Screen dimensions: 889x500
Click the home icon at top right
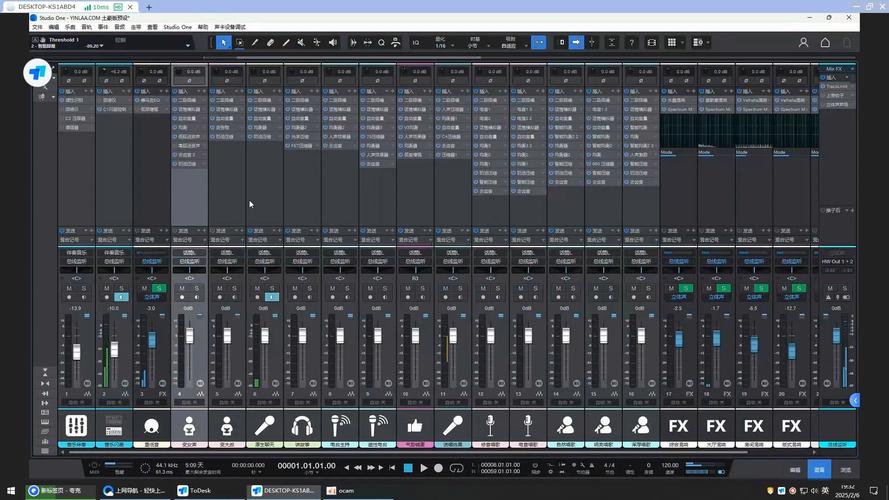(825, 42)
